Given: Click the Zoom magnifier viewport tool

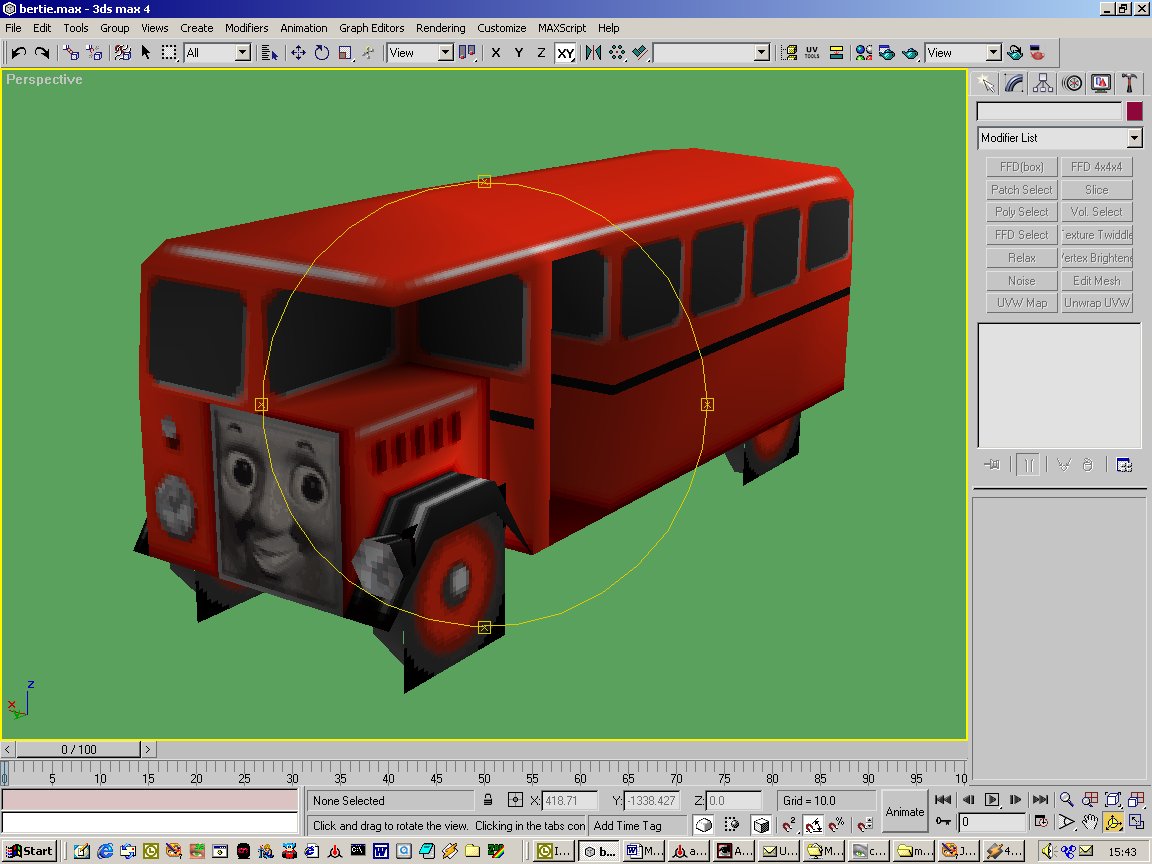Looking at the screenshot, I should point(1067,800).
